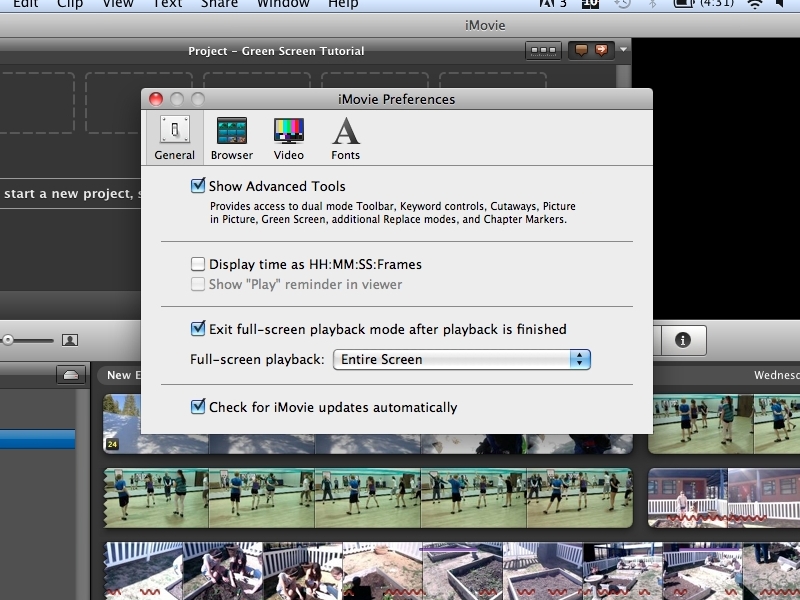800x600 pixels.
Task: Click the project panel scrollbar
Action: tap(622, 75)
